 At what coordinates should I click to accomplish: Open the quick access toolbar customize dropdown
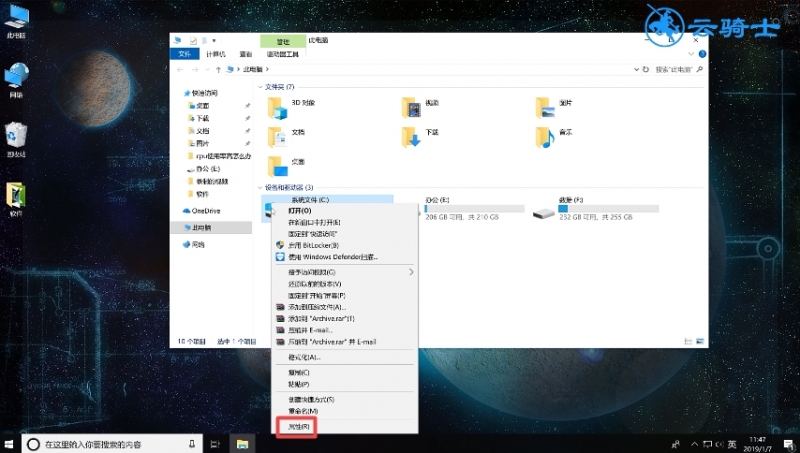point(214,40)
